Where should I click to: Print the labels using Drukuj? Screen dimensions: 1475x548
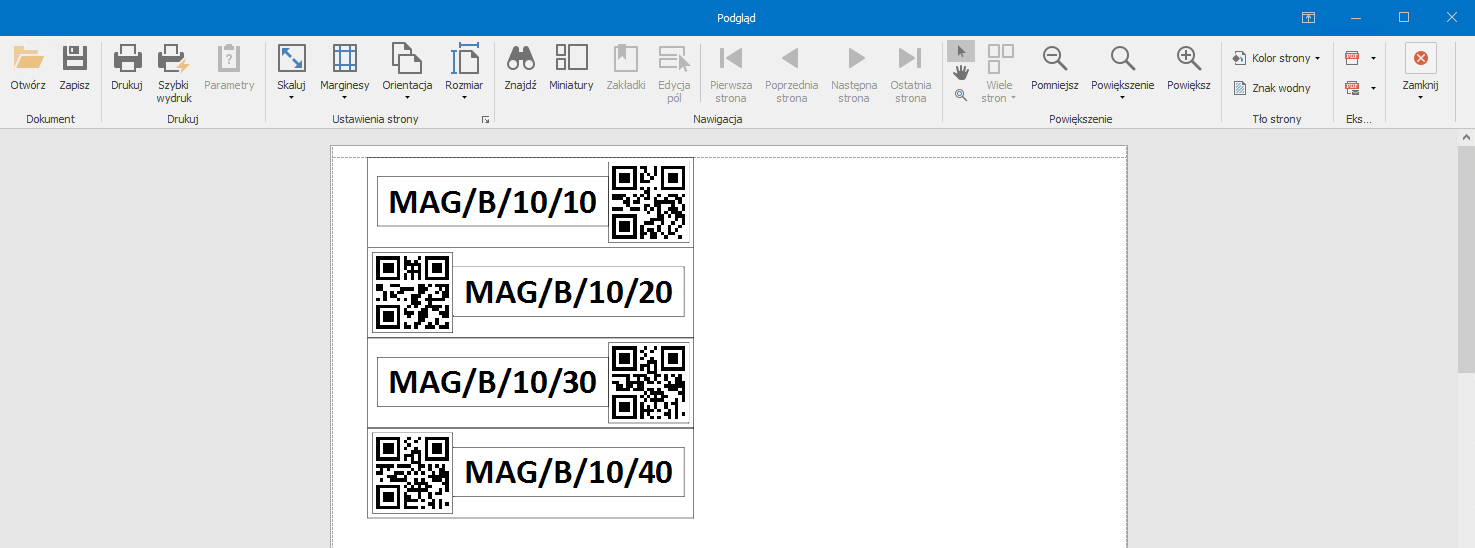(x=127, y=68)
